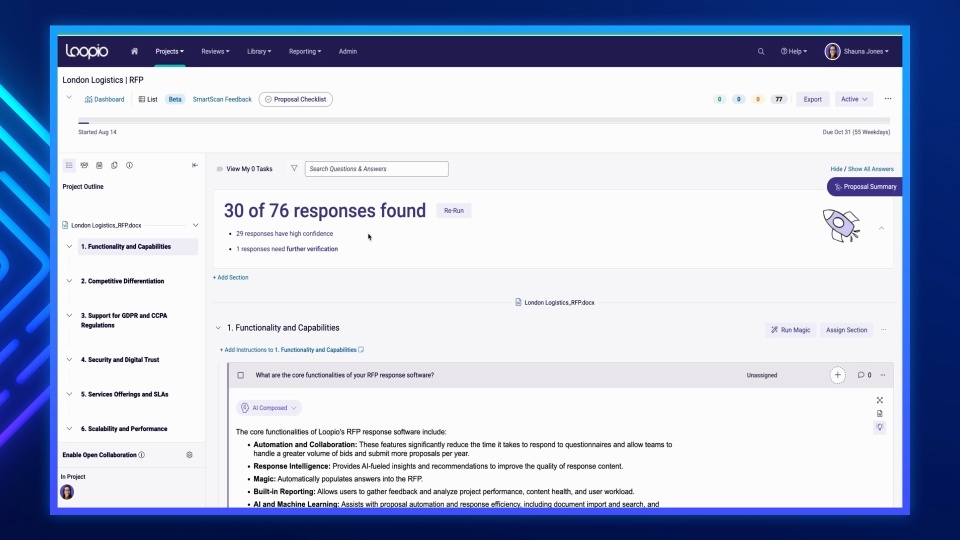Click Show All Answers link
The image size is (960, 540).
tap(871, 169)
